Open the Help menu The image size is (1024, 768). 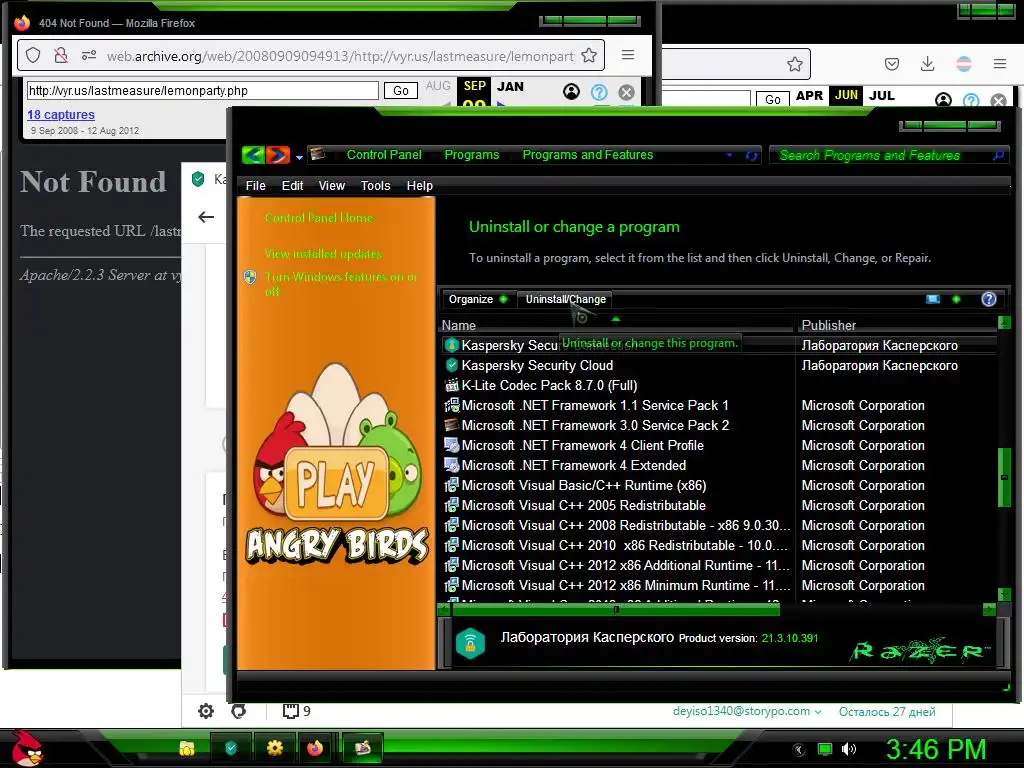click(x=419, y=185)
